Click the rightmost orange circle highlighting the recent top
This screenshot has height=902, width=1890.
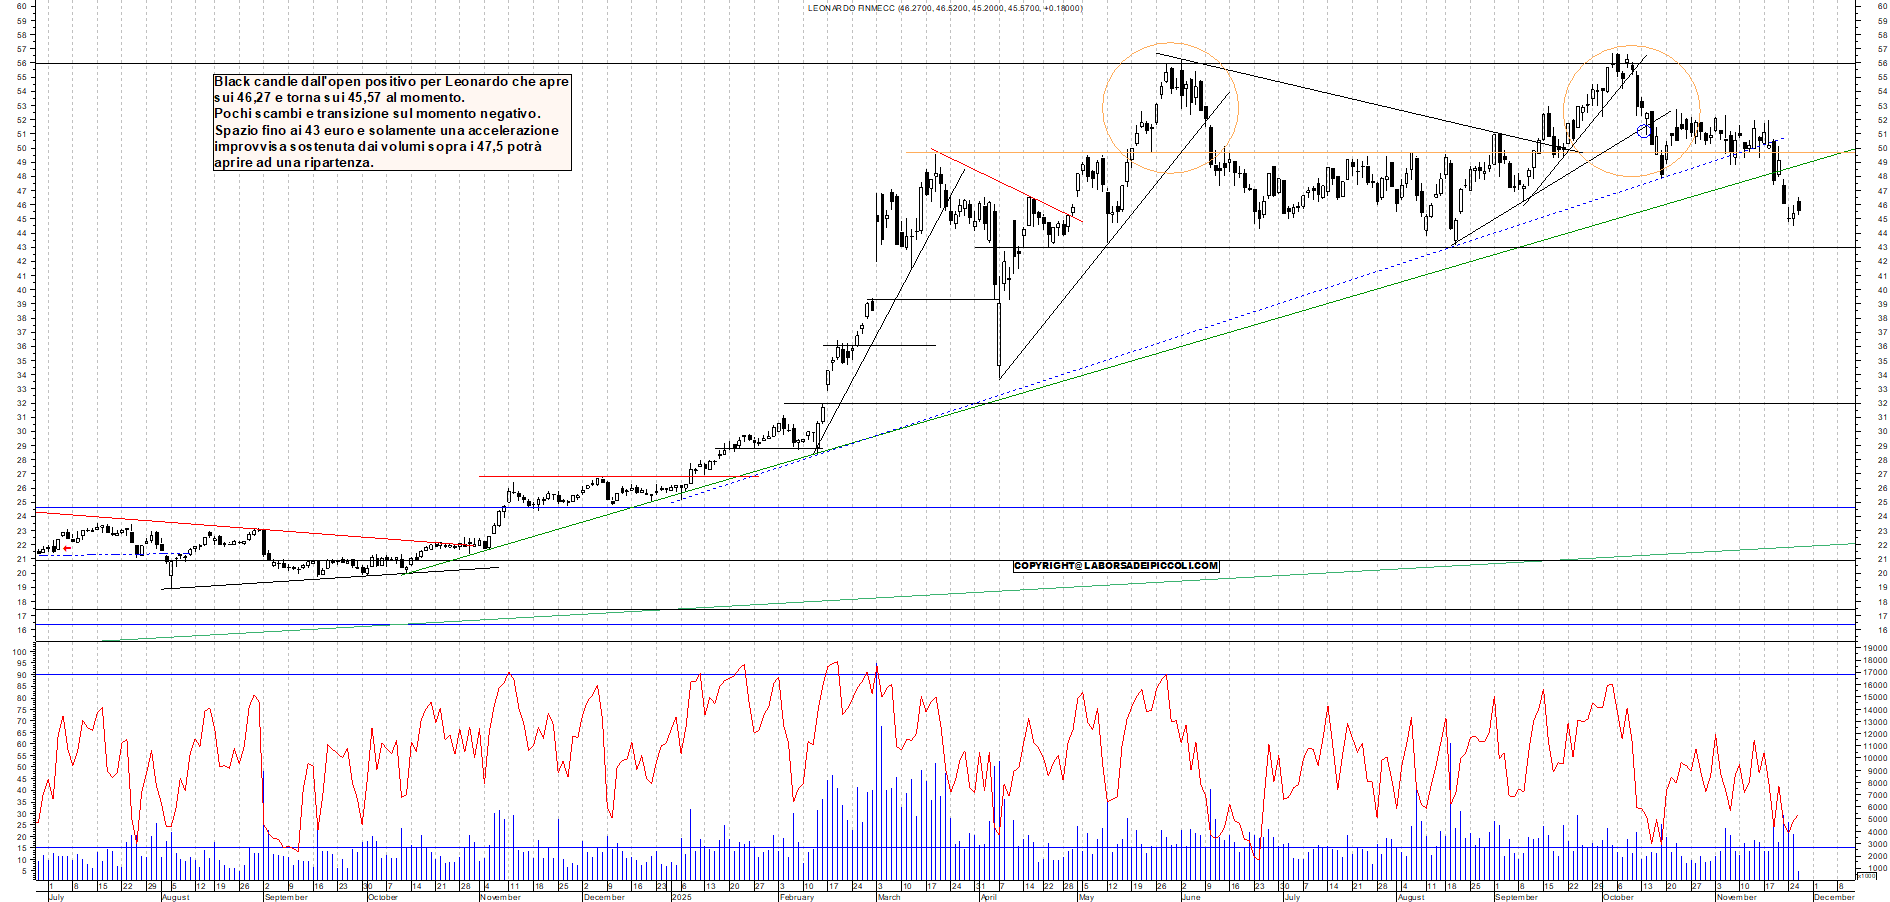tap(1630, 110)
